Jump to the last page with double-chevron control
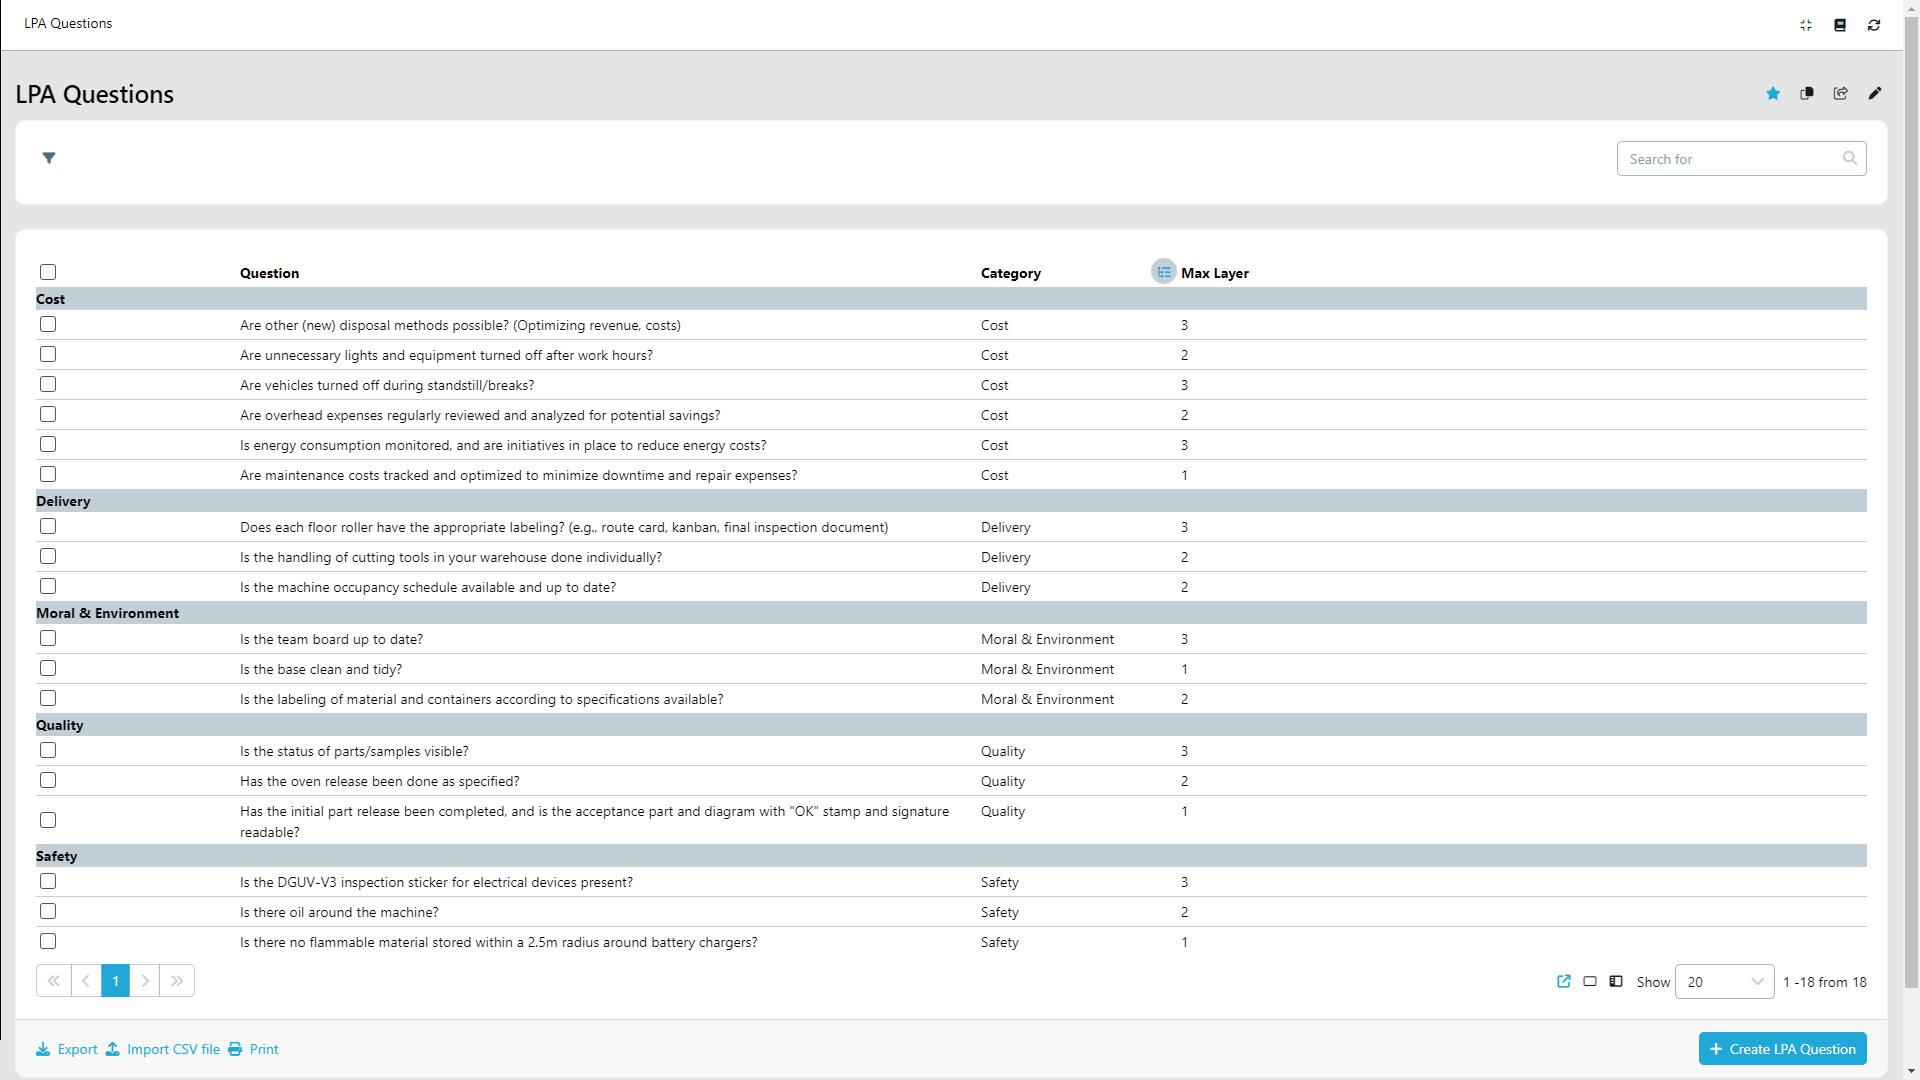1920x1080 pixels. click(177, 981)
